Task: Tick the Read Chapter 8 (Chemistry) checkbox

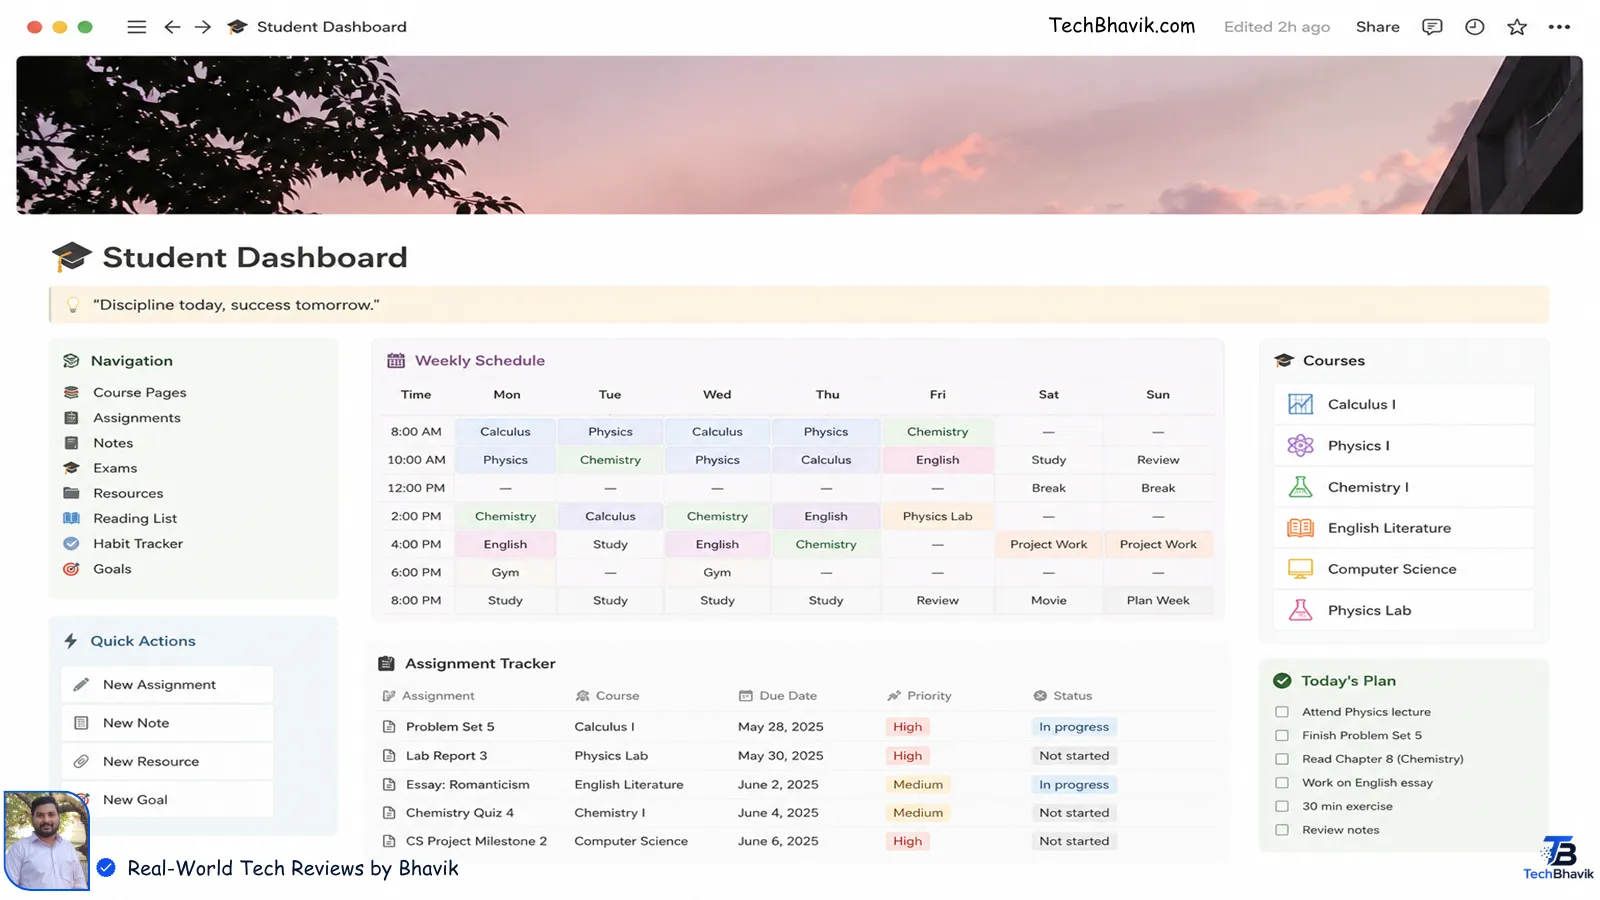Action: pyautogui.click(x=1282, y=759)
